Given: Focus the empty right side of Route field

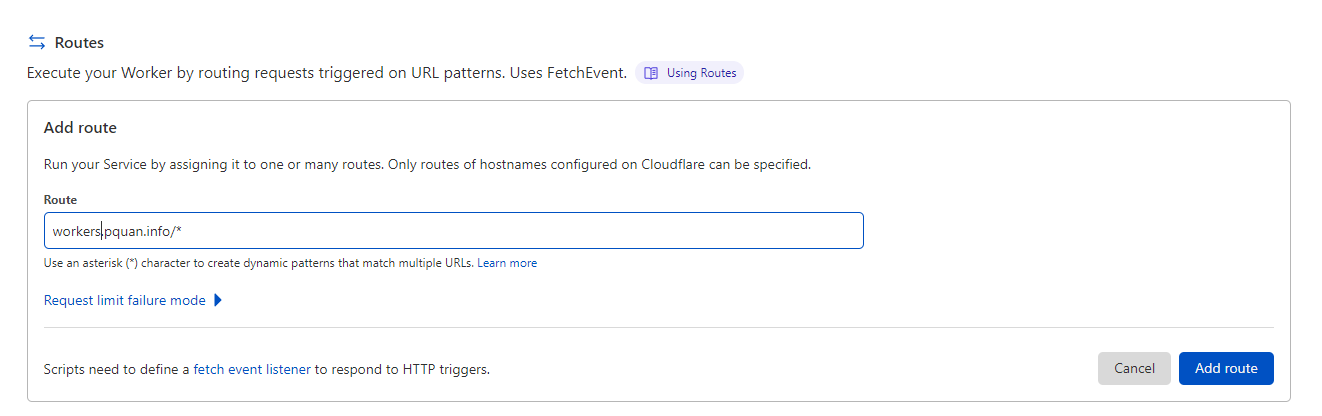Looking at the screenshot, I should (600, 231).
